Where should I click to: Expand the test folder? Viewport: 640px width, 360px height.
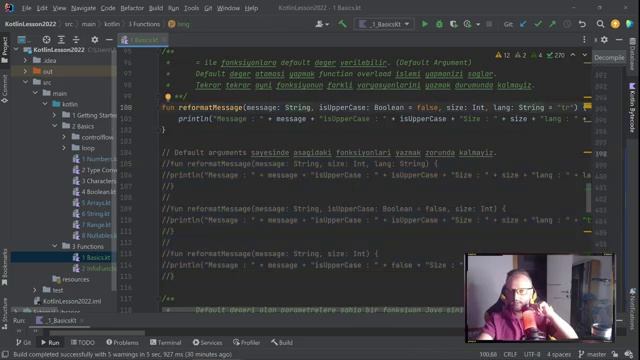tap(35, 290)
